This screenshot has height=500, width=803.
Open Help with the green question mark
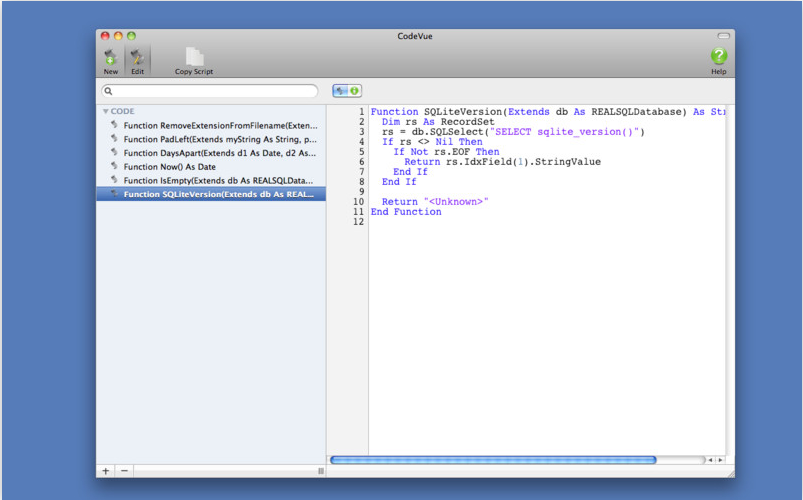point(719,56)
